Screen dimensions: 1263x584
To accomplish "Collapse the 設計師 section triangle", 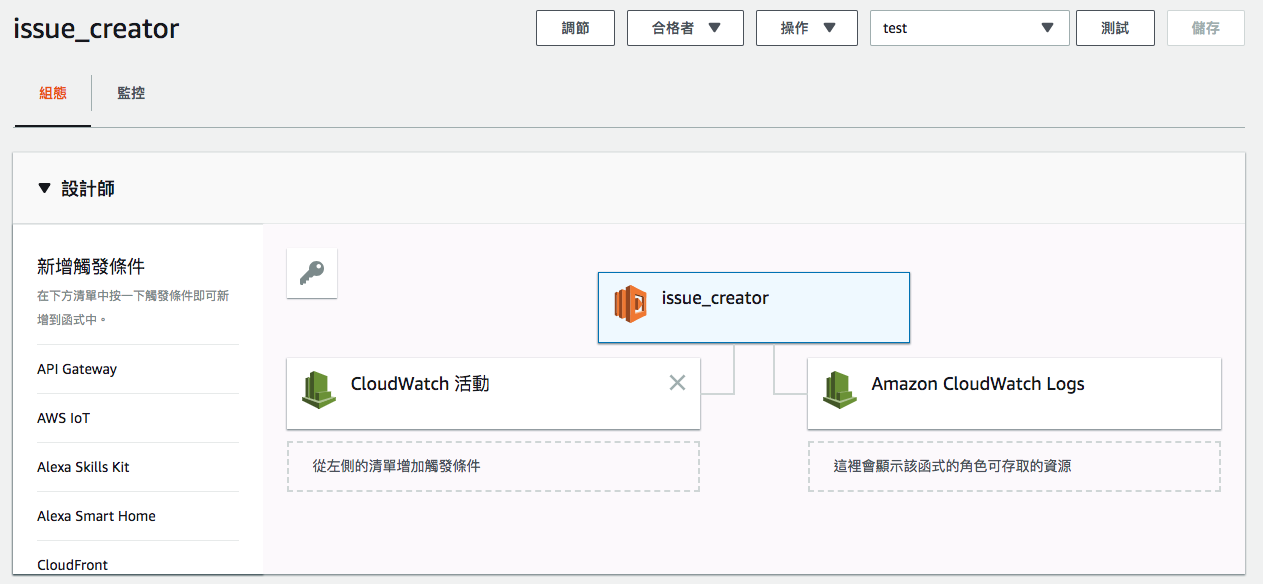I will 43,188.
